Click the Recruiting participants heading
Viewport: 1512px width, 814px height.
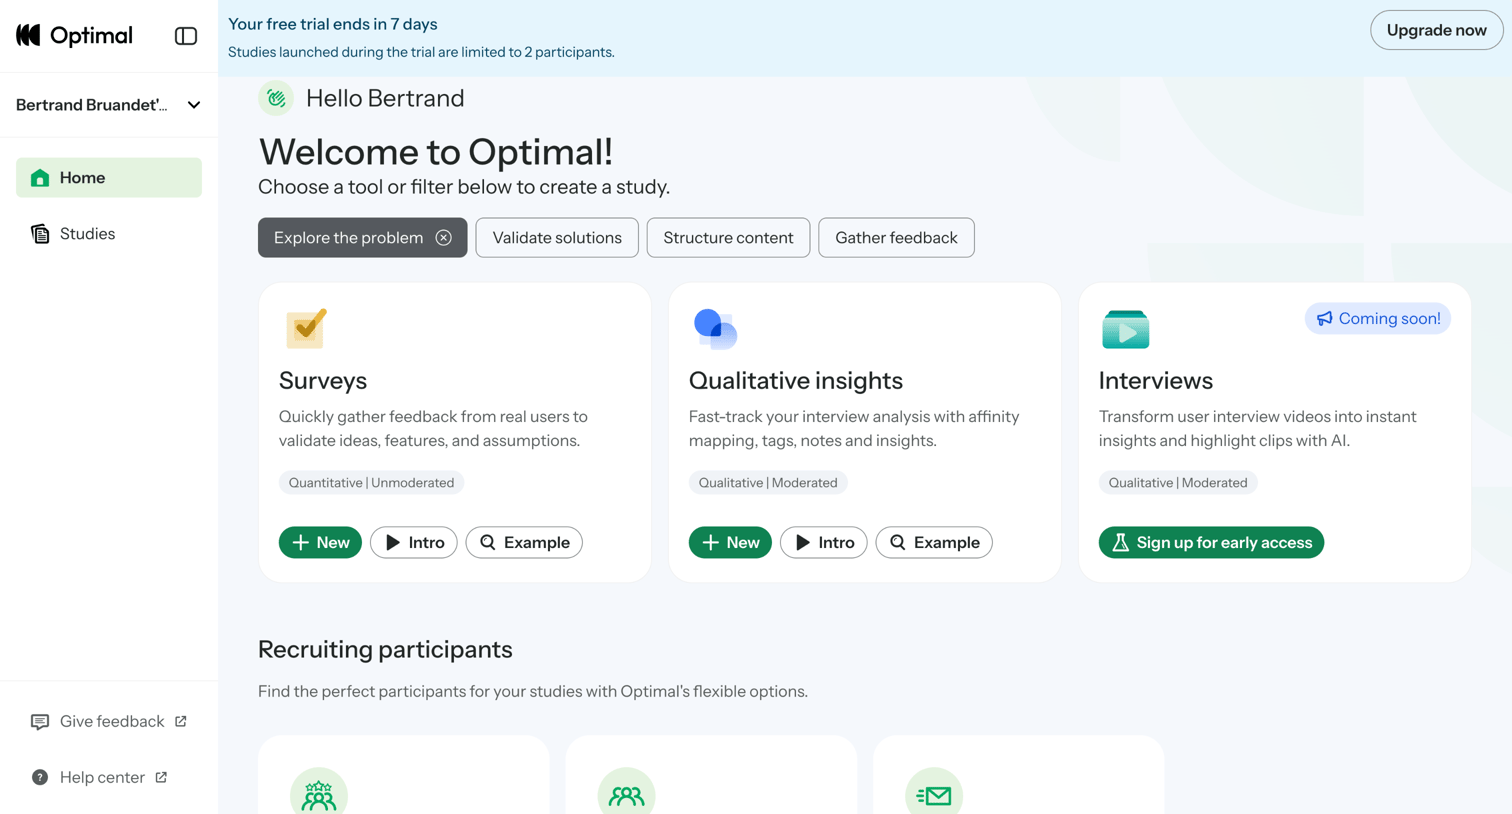[385, 650]
